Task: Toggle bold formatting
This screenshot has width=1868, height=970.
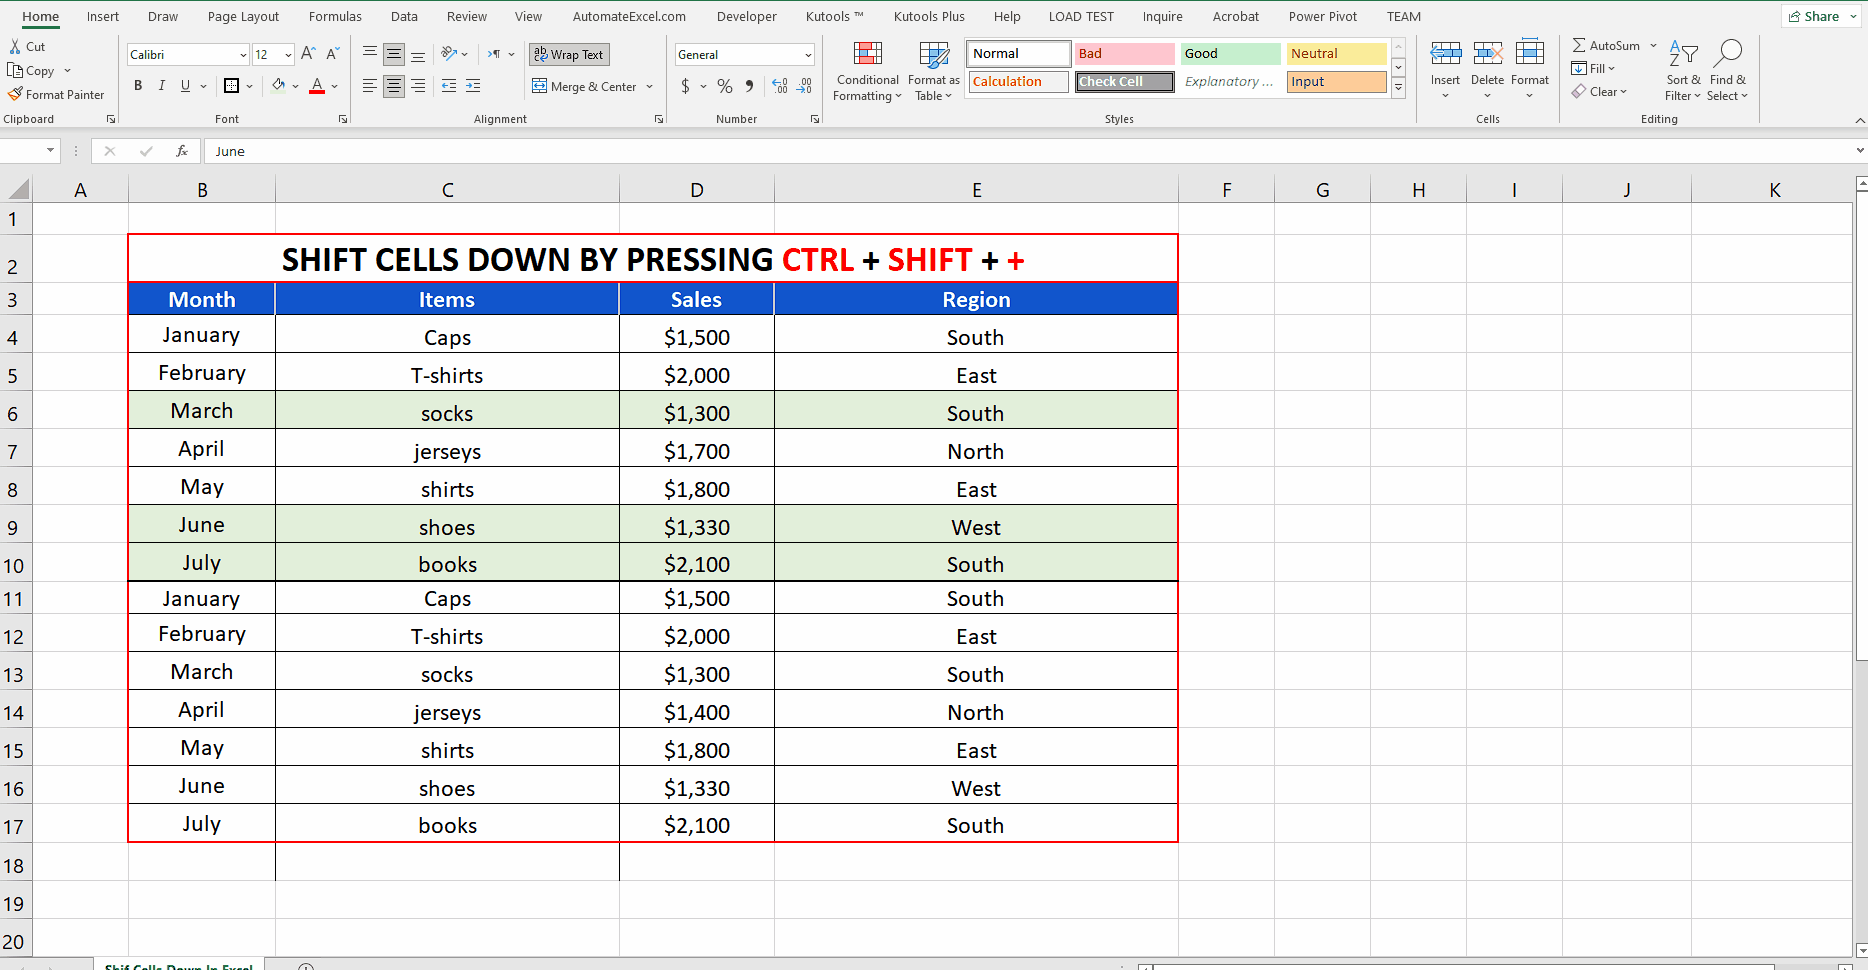Action: [x=138, y=87]
